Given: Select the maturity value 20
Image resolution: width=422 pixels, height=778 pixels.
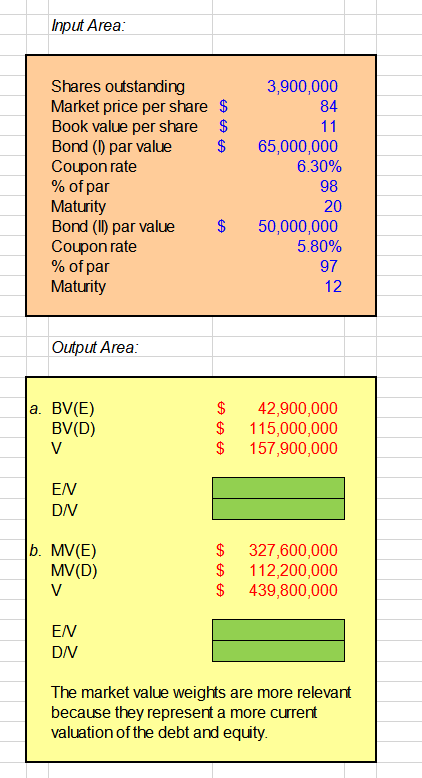Looking at the screenshot, I should click(333, 206).
